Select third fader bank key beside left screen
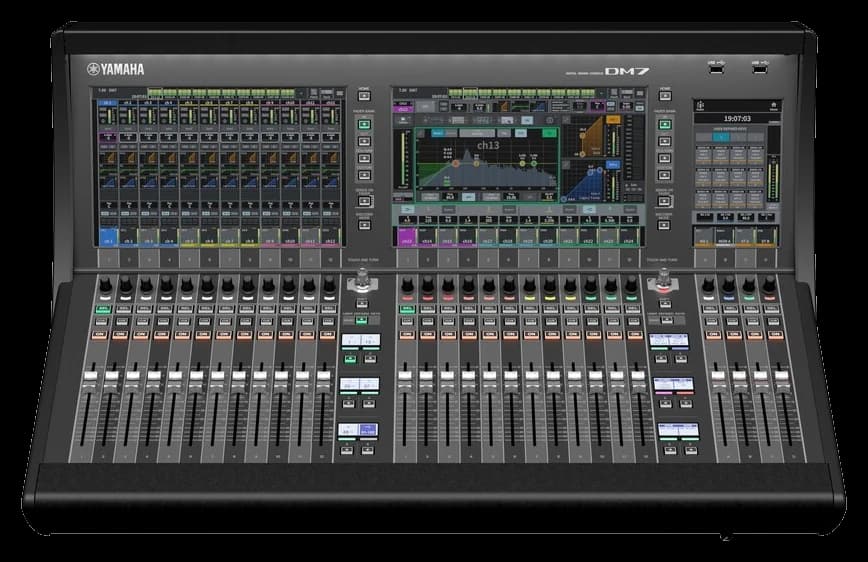868x562 pixels. pos(364,158)
